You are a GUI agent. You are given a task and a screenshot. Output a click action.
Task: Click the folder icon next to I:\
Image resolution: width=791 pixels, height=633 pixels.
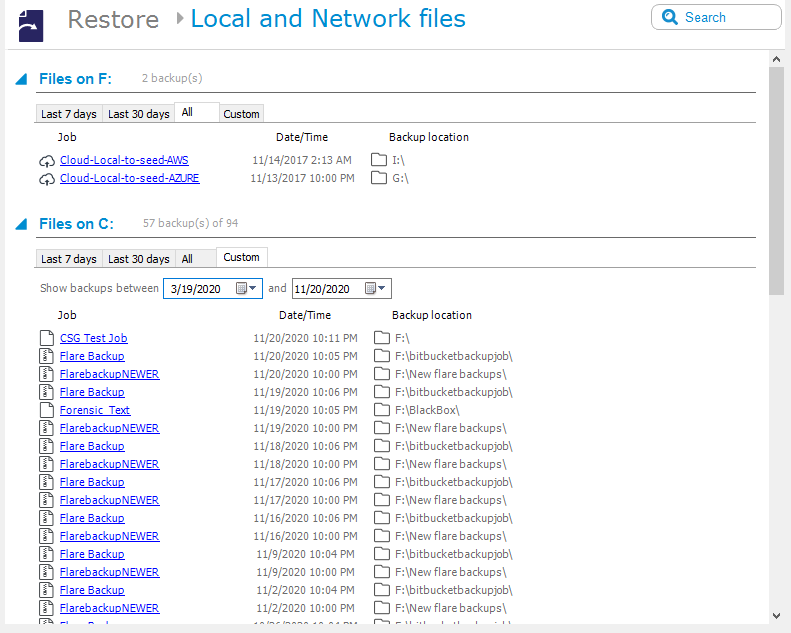378,160
